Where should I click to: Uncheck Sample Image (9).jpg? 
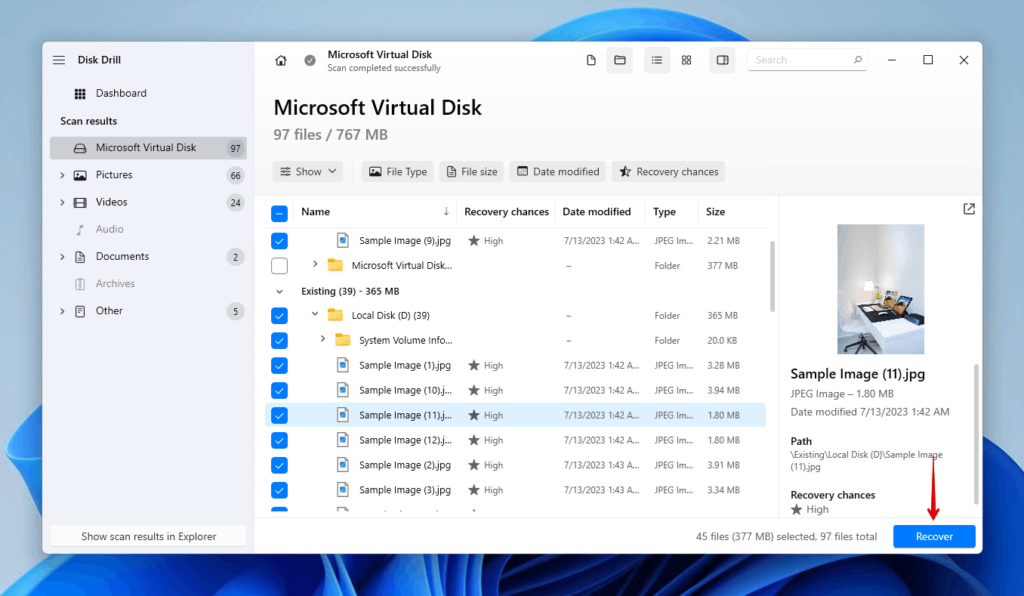click(x=279, y=240)
